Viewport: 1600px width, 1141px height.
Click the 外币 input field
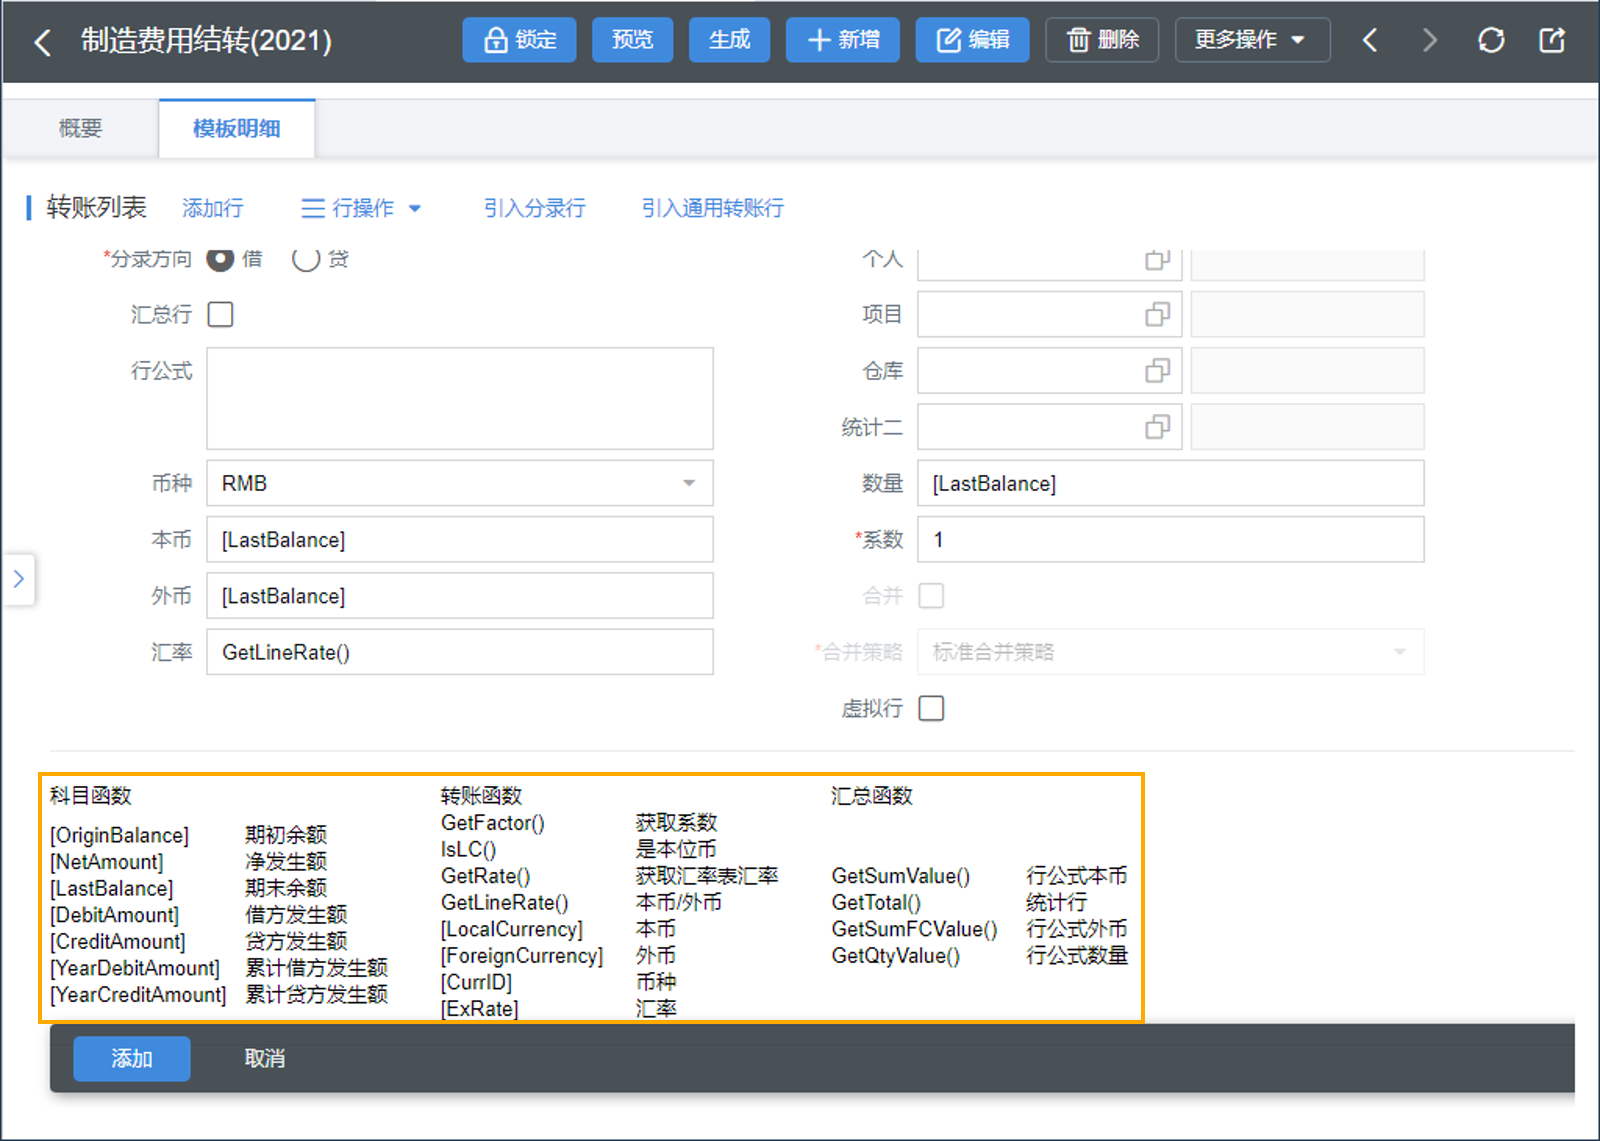(x=460, y=595)
